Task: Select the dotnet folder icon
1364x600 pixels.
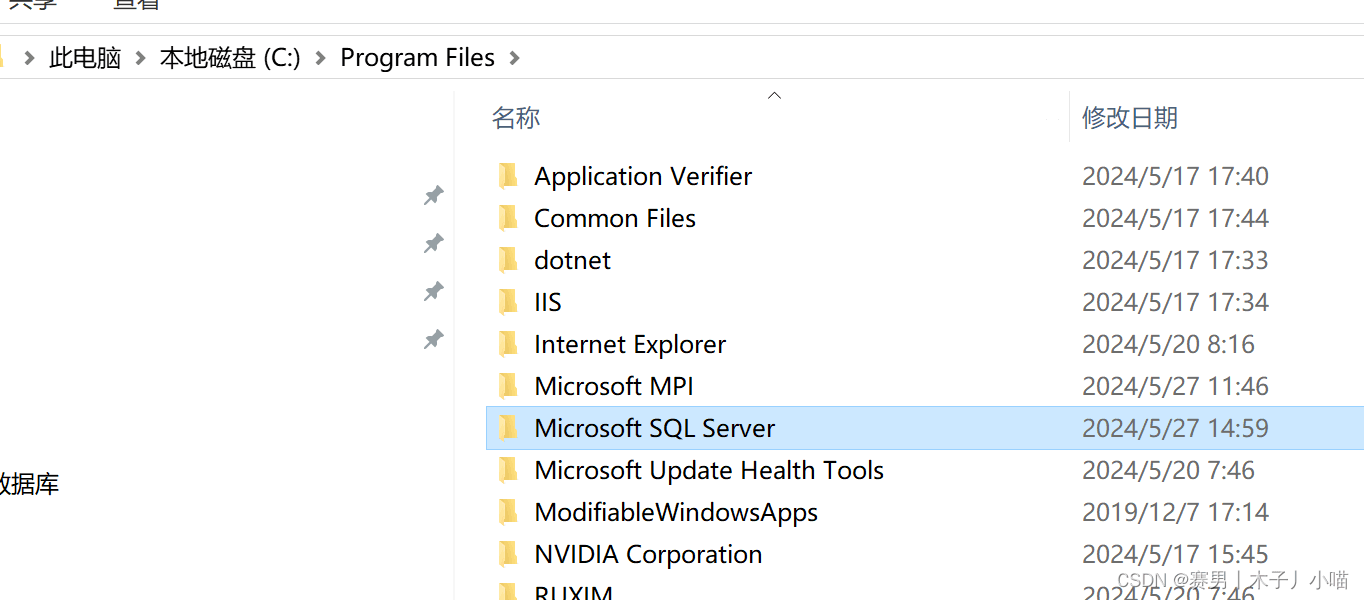Action: [x=509, y=261]
